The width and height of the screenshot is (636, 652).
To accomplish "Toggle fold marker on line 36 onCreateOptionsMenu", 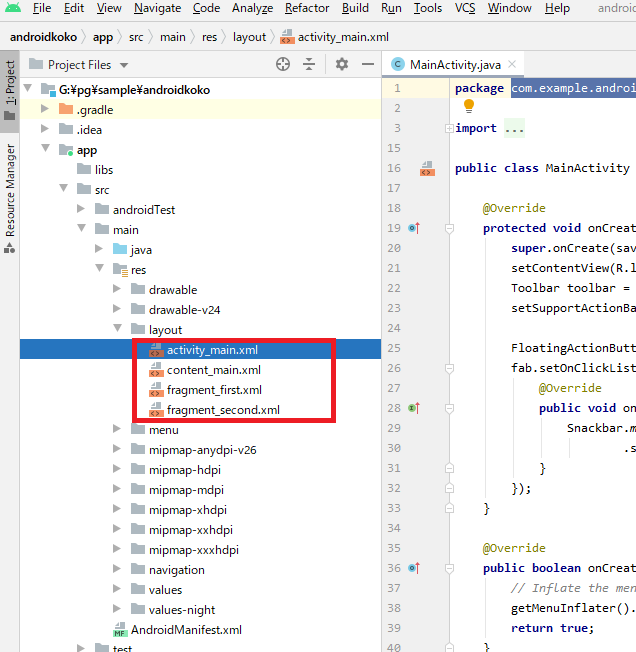I will (x=449, y=568).
